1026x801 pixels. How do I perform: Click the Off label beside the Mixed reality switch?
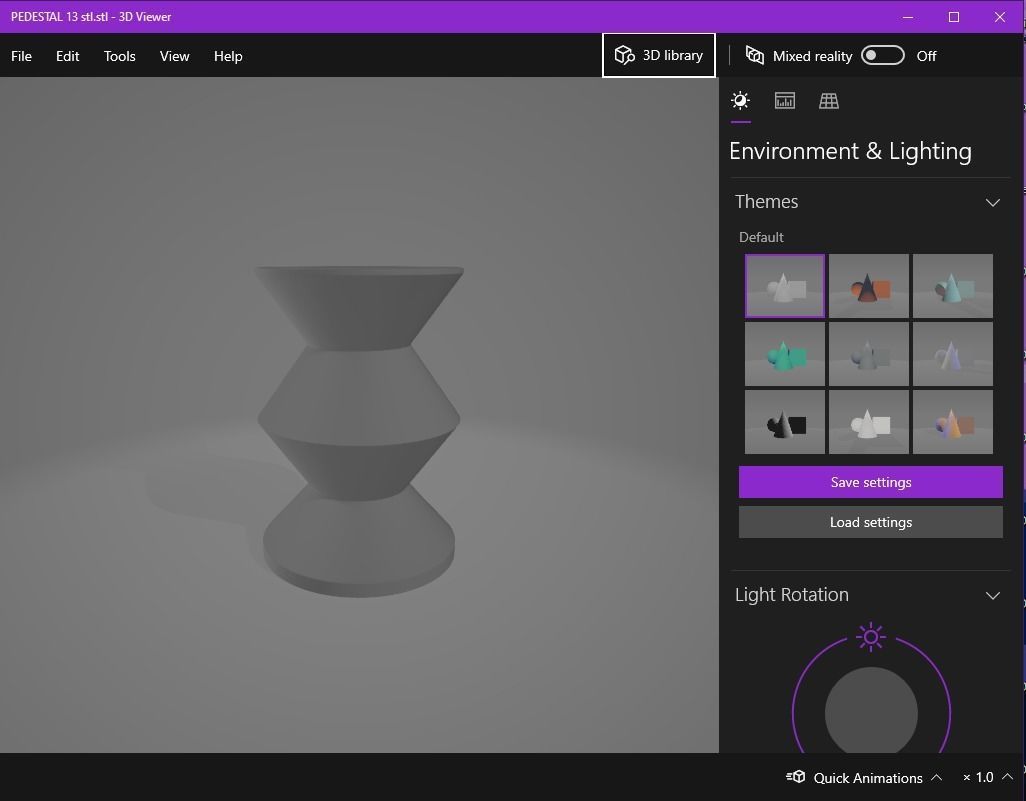[x=926, y=56]
